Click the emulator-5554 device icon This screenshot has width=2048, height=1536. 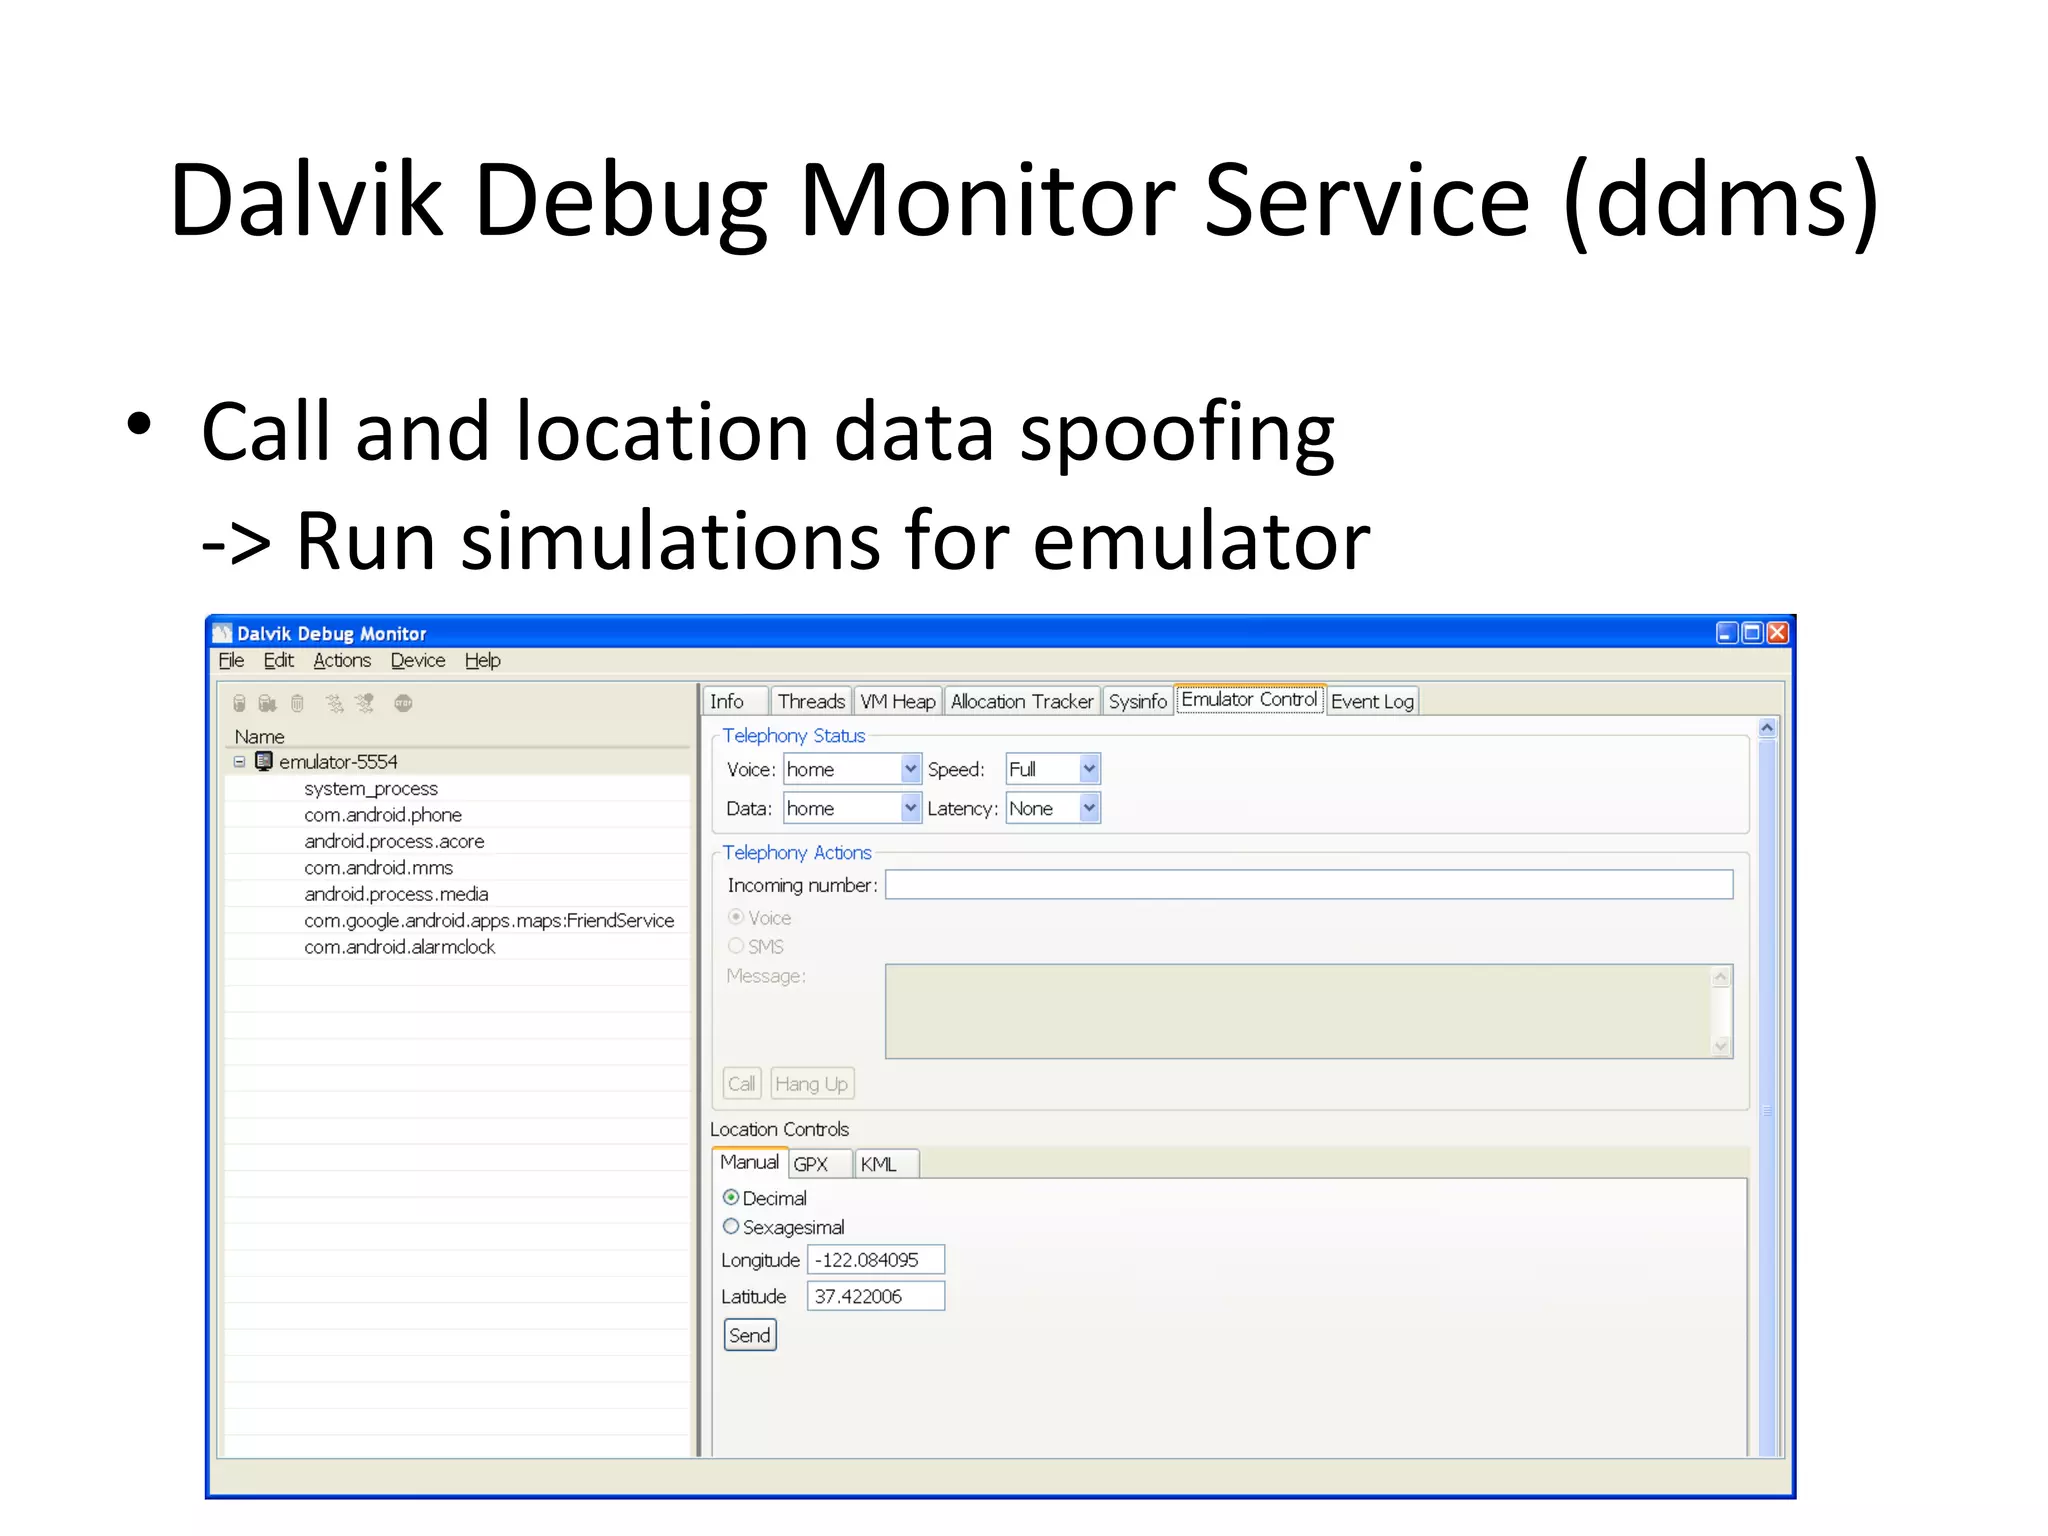point(264,761)
